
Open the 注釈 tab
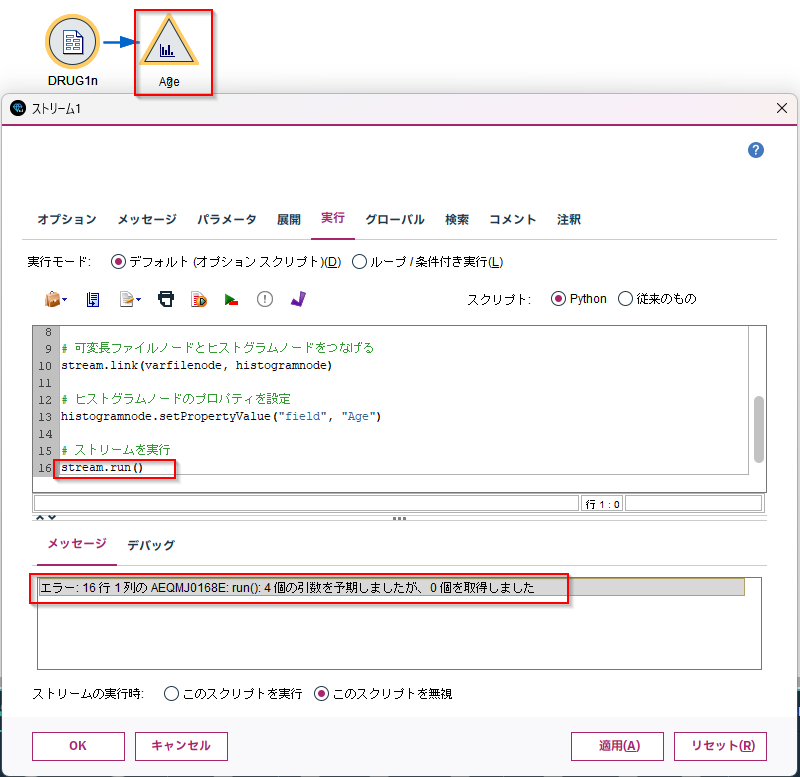[x=569, y=219]
